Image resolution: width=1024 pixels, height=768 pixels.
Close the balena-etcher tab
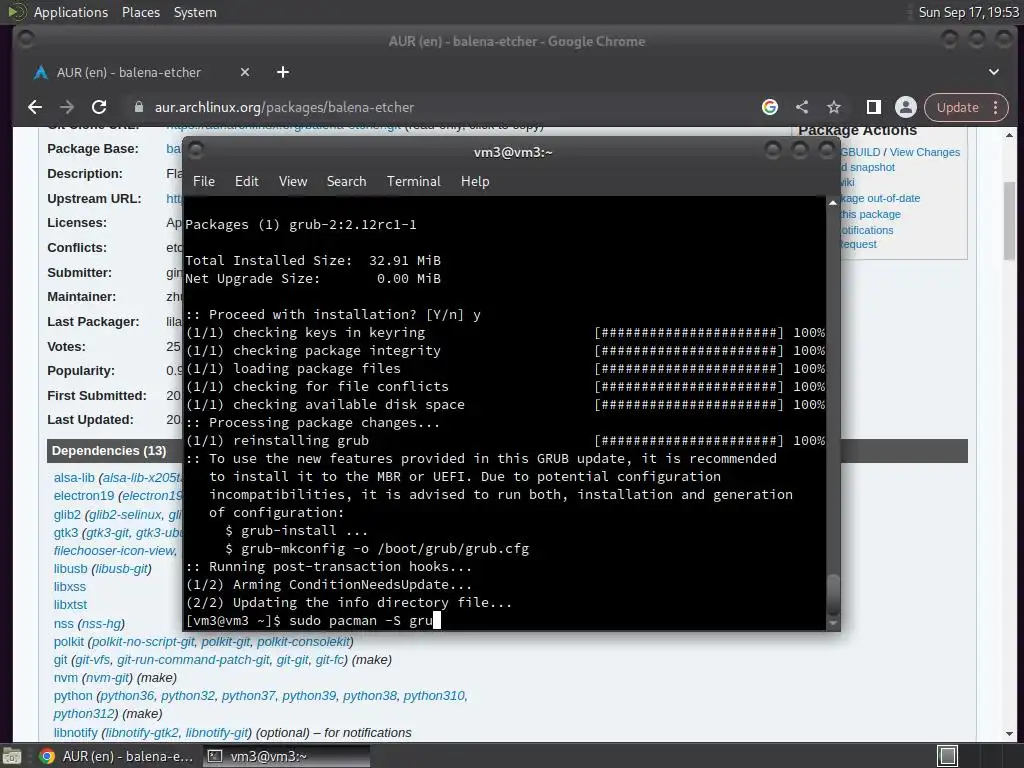(x=245, y=72)
